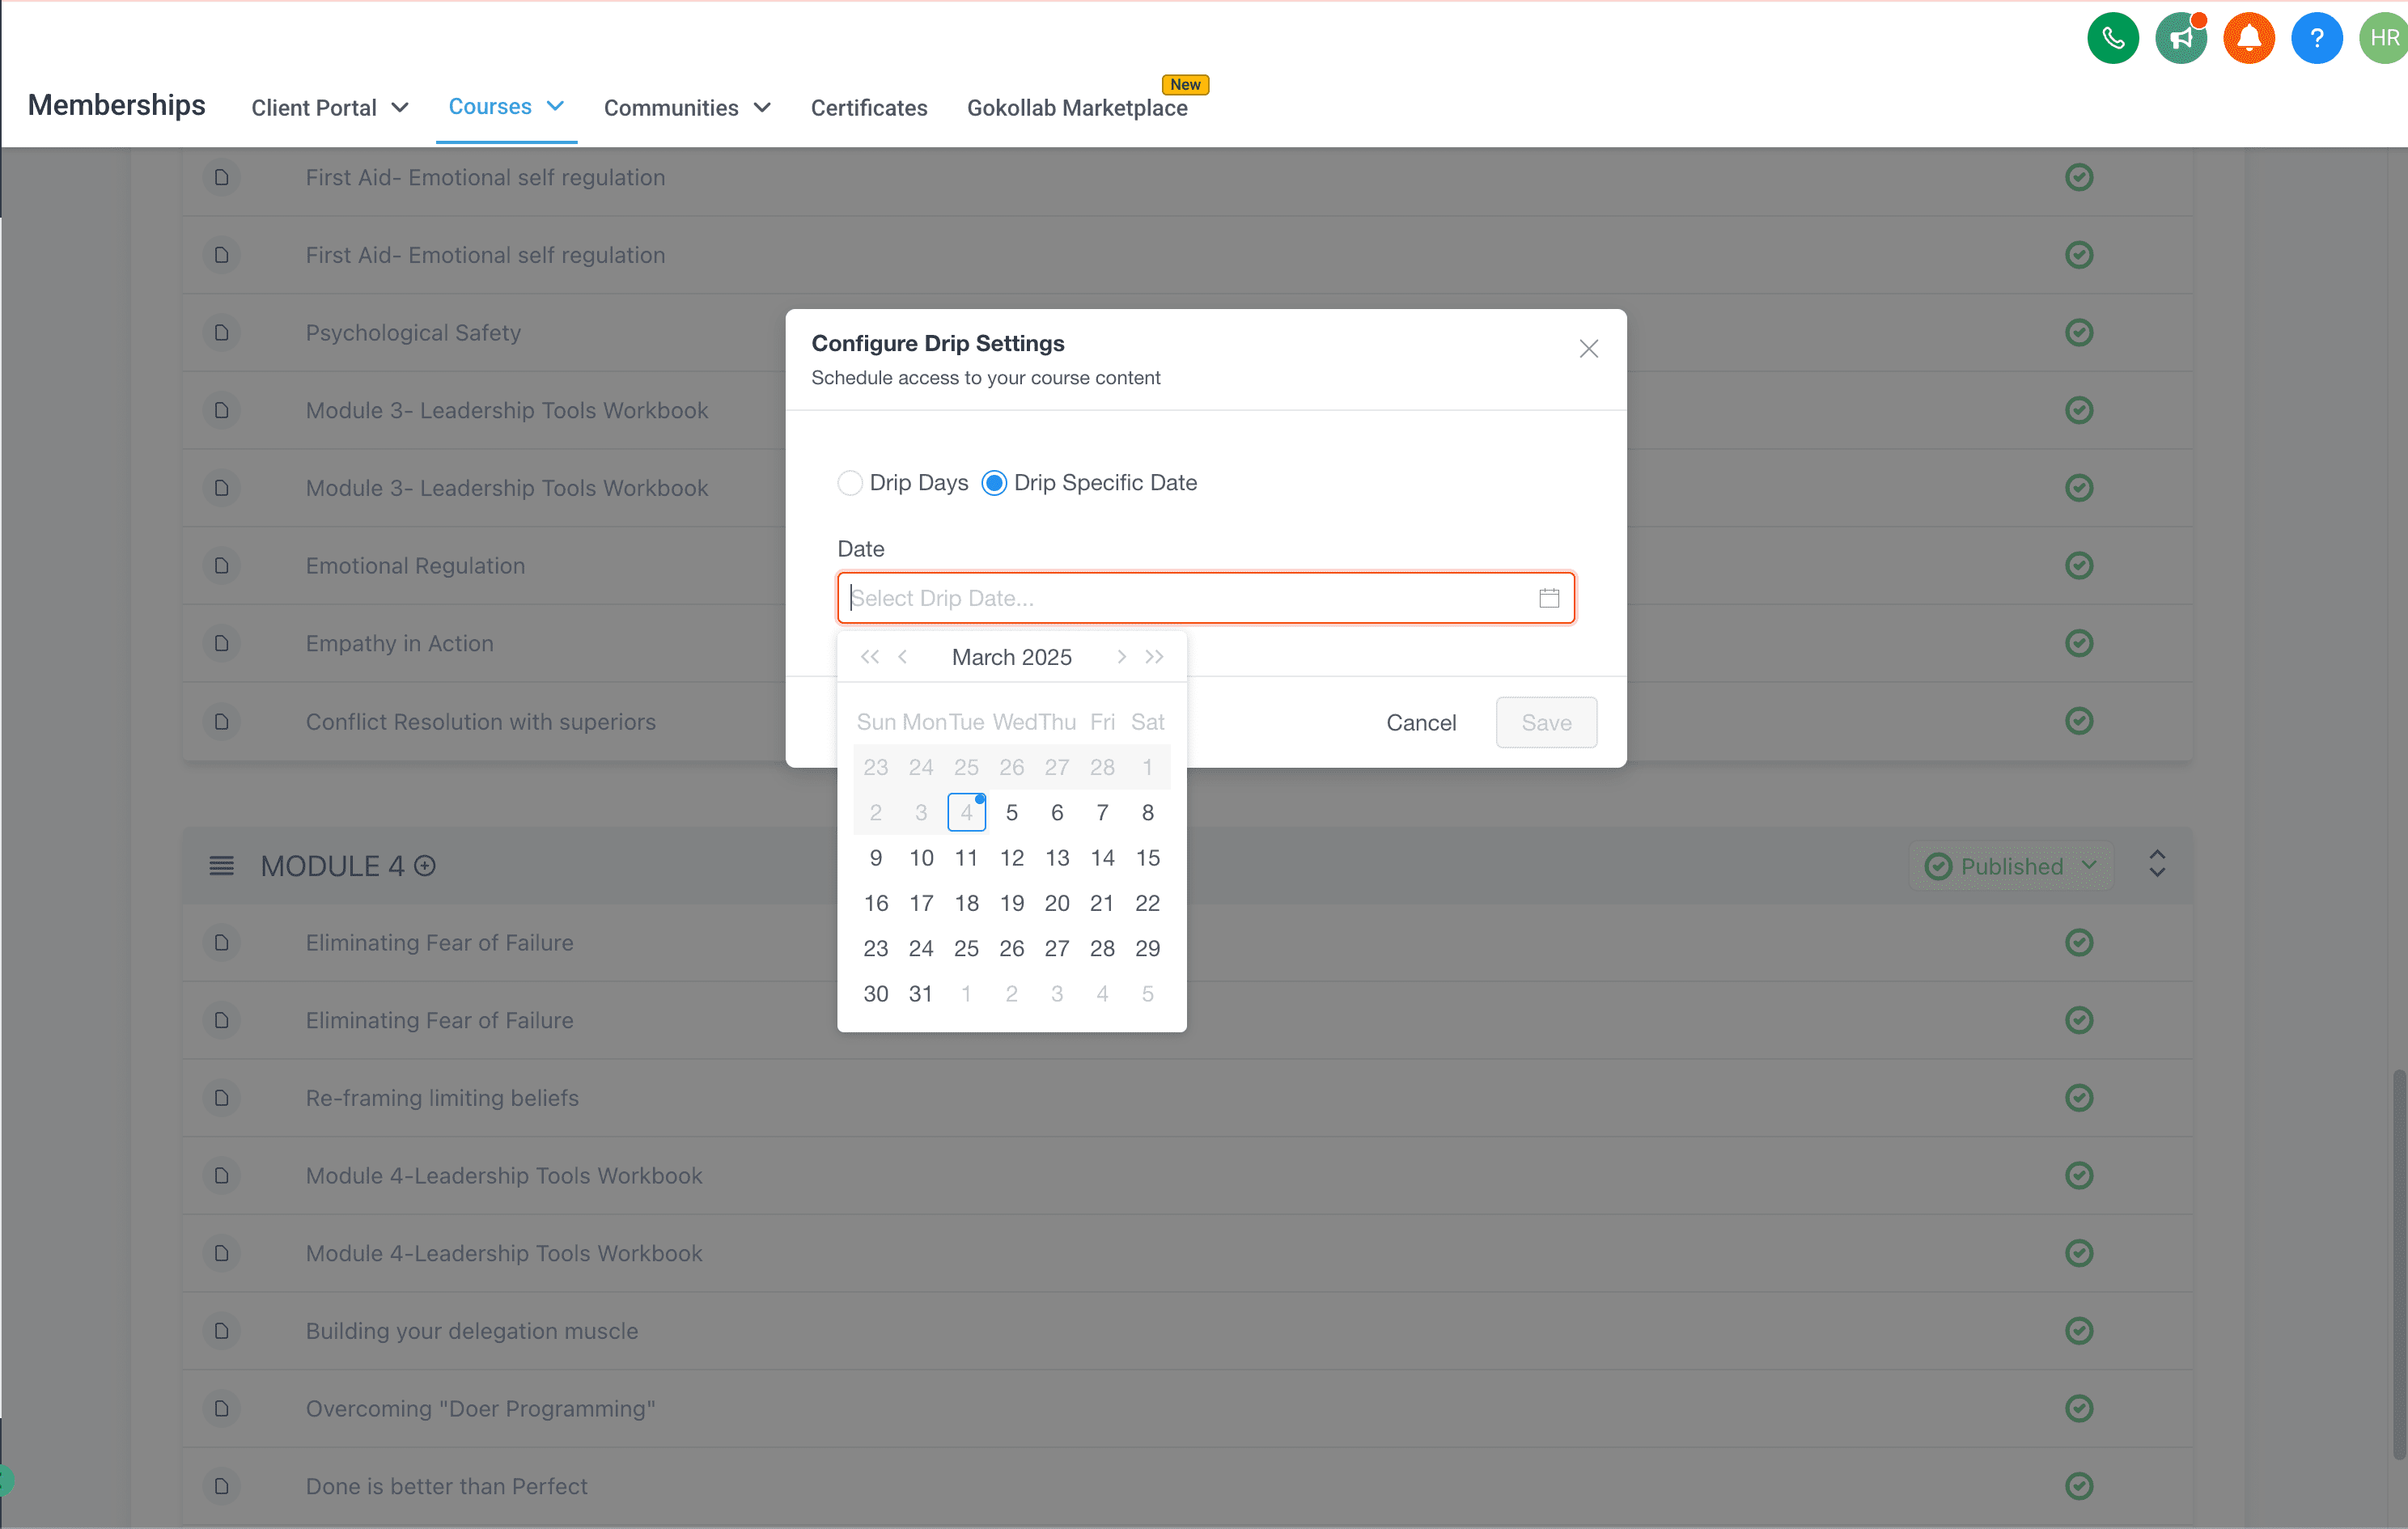Click the March 2025 month header
Image resolution: width=2408 pixels, height=1529 pixels.
click(x=1011, y=657)
